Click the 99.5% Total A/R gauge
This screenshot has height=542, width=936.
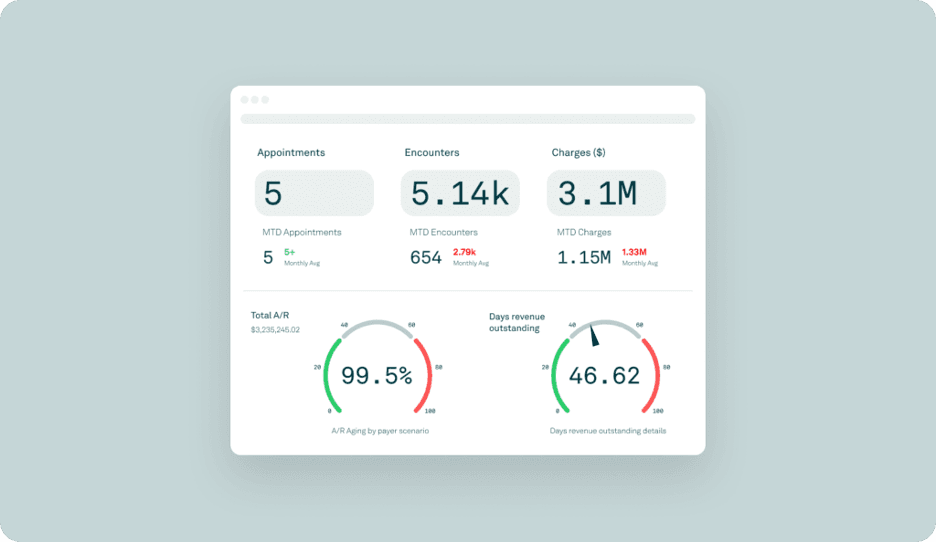(x=377, y=376)
